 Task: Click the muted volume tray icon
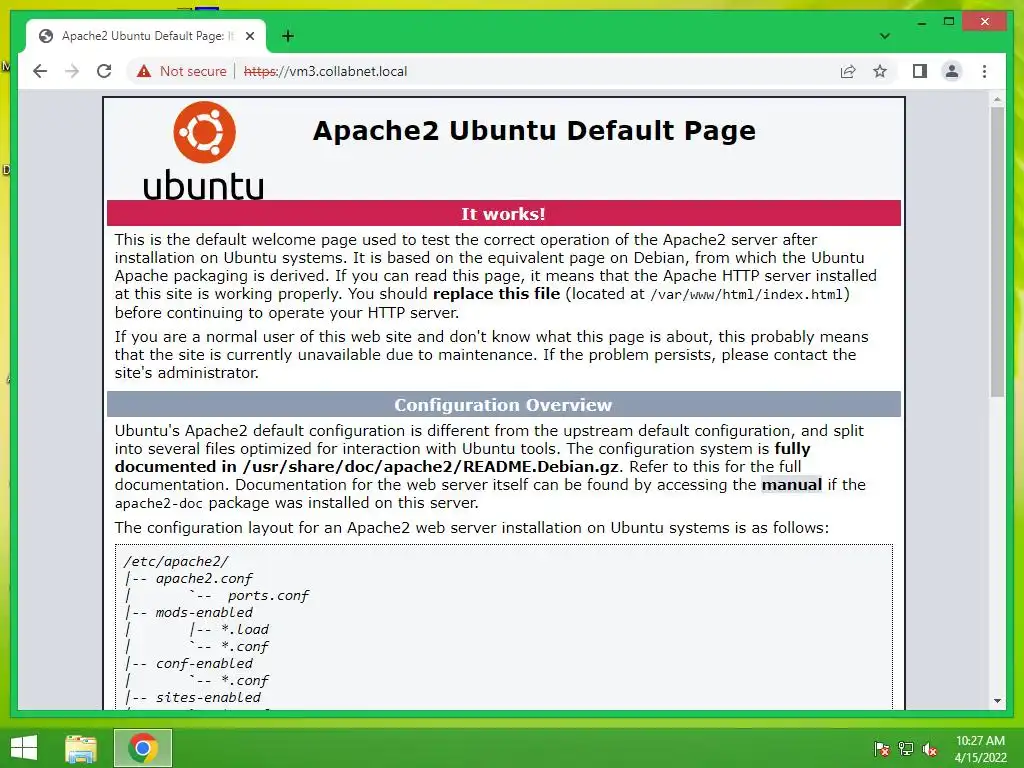[929, 749]
